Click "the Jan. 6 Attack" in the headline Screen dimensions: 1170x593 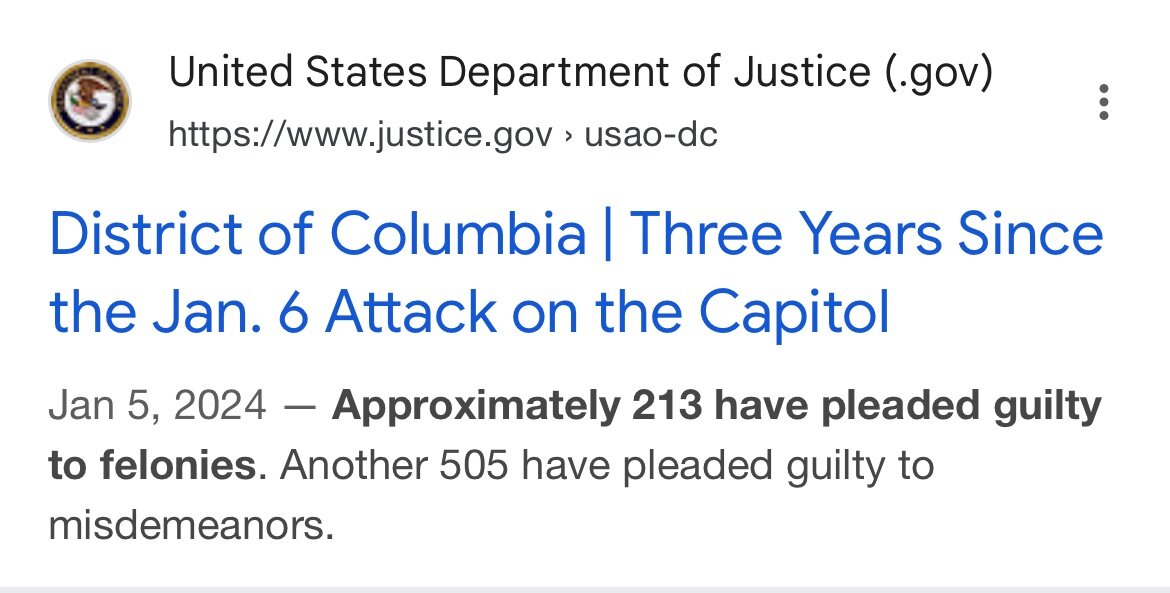271,312
